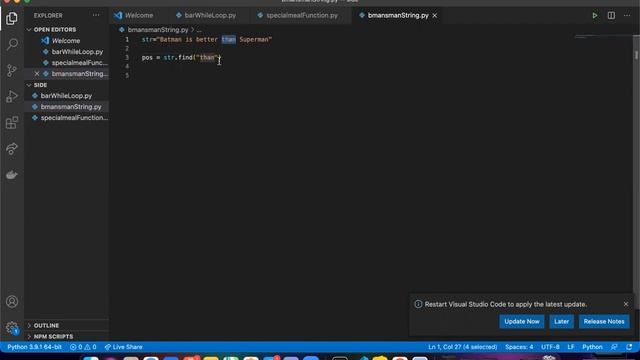Click the Ln 1, Col 27 position indicator
This screenshot has width=640, height=360.
[x=462, y=347]
